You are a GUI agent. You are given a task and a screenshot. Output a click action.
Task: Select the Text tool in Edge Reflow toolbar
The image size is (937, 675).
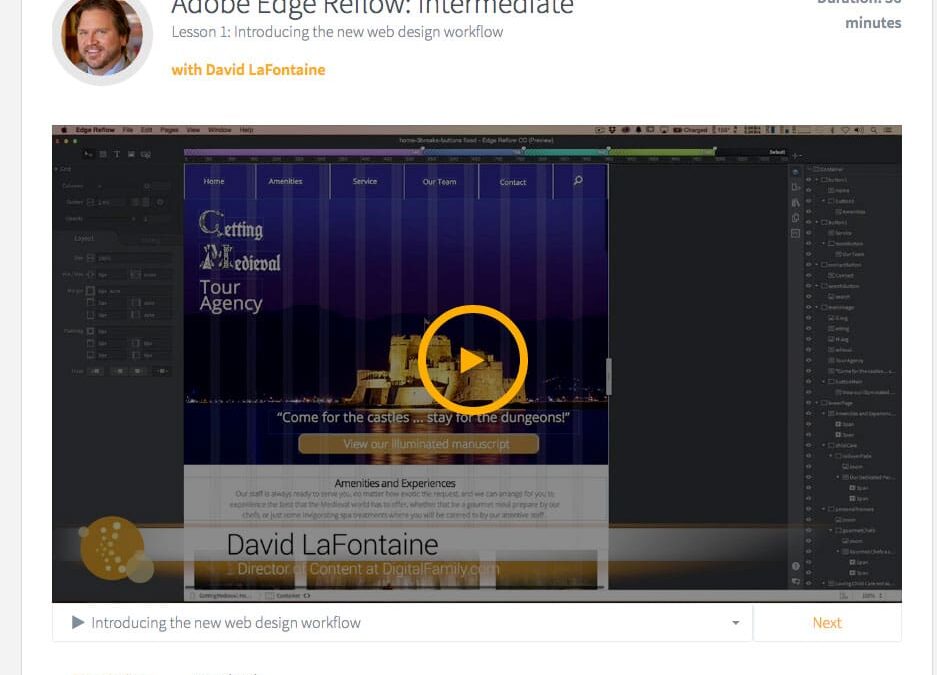pos(116,155)
